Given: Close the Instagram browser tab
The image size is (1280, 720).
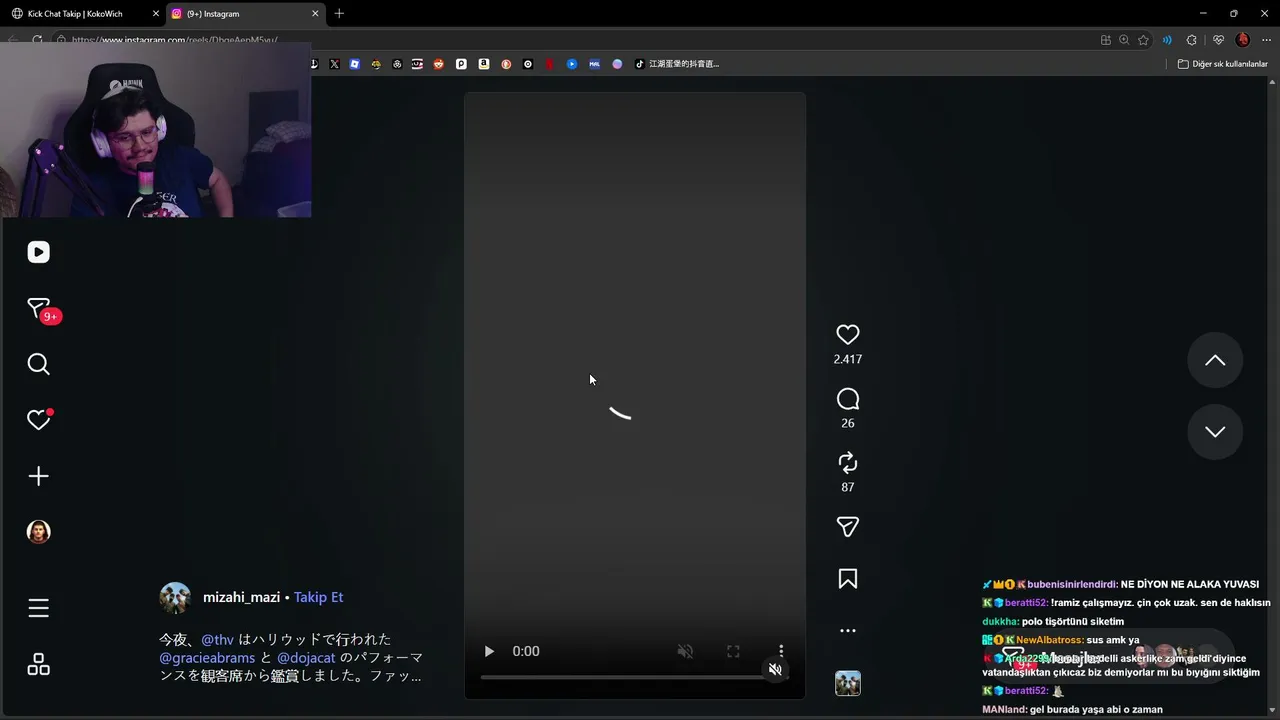Looking at the screenshot, I should [315, 14].
